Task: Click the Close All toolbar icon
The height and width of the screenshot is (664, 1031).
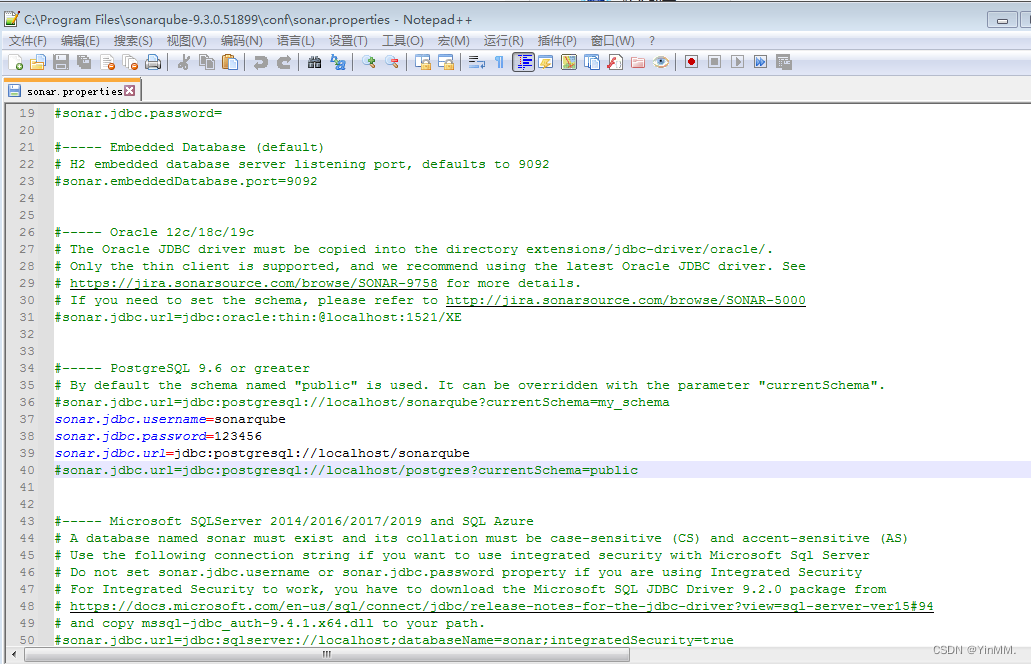Action: 130,62
